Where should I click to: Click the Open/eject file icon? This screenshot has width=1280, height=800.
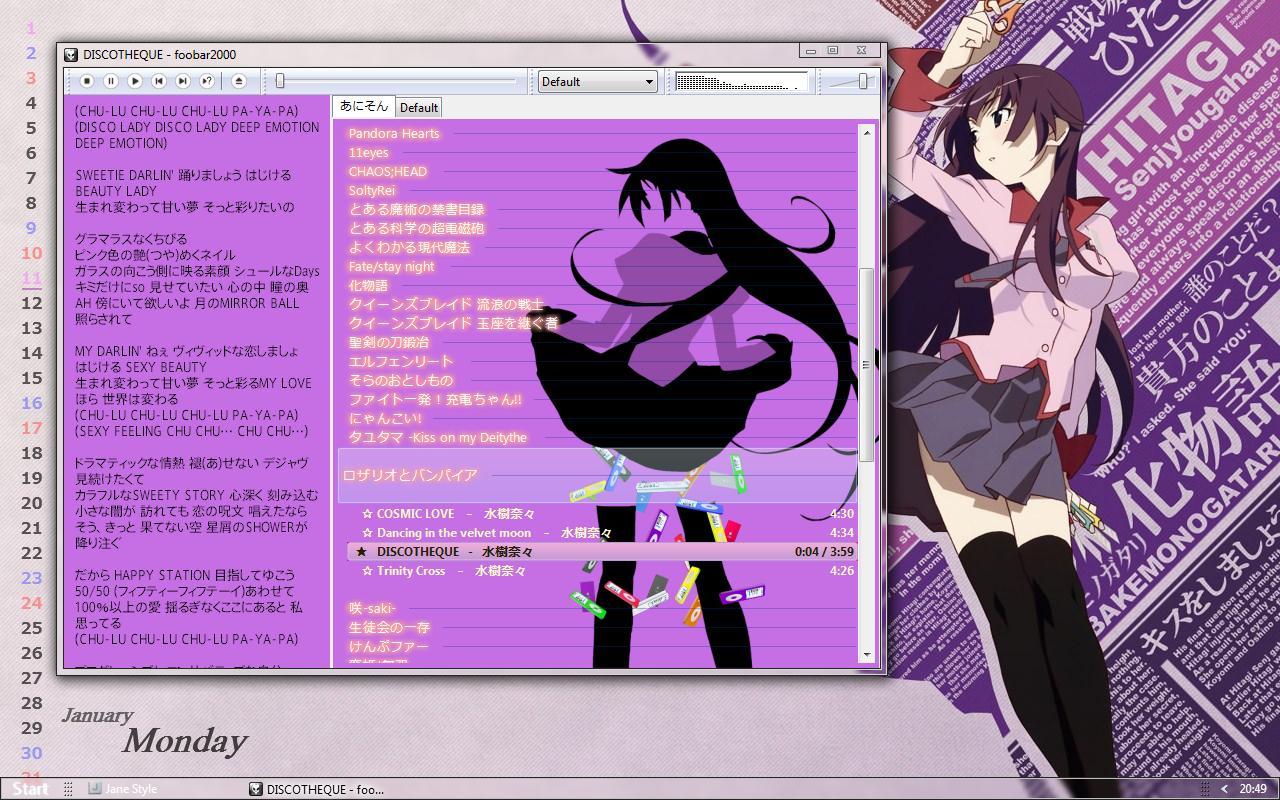point(238,81)
